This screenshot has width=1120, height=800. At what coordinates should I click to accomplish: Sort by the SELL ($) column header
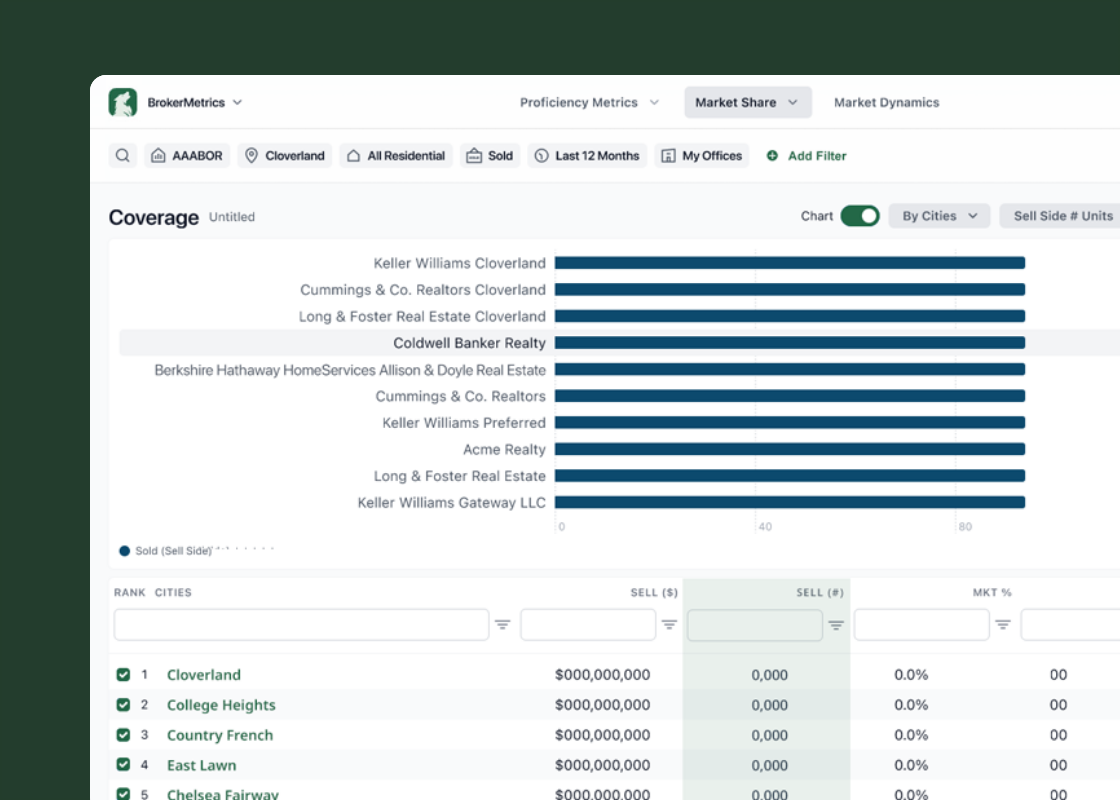point(654,592)
